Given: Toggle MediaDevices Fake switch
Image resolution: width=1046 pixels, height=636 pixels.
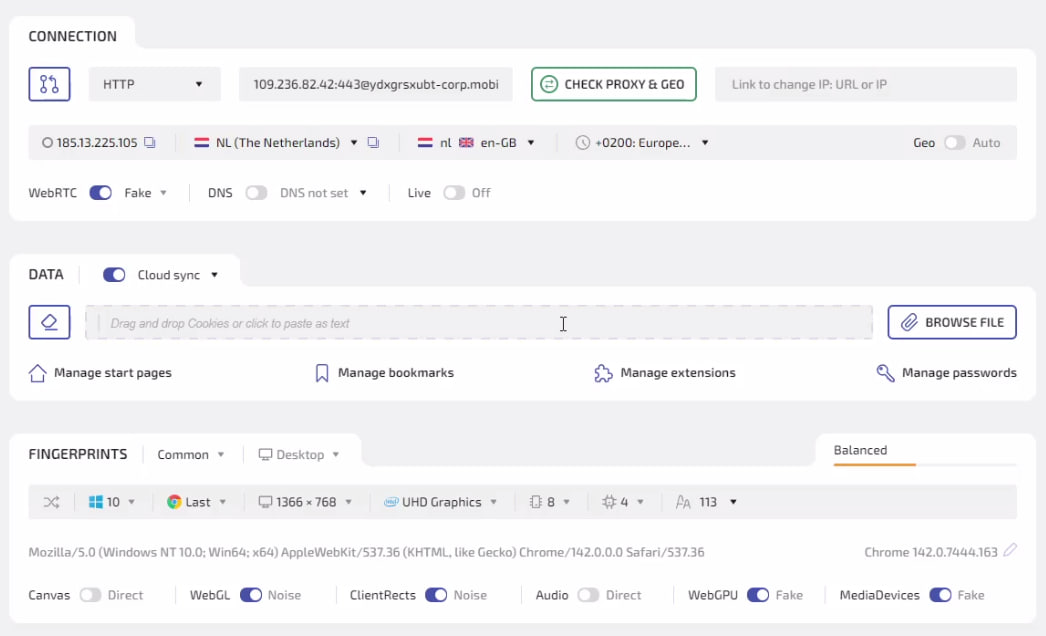Looking at the screenshot, I should pos(940,595).
